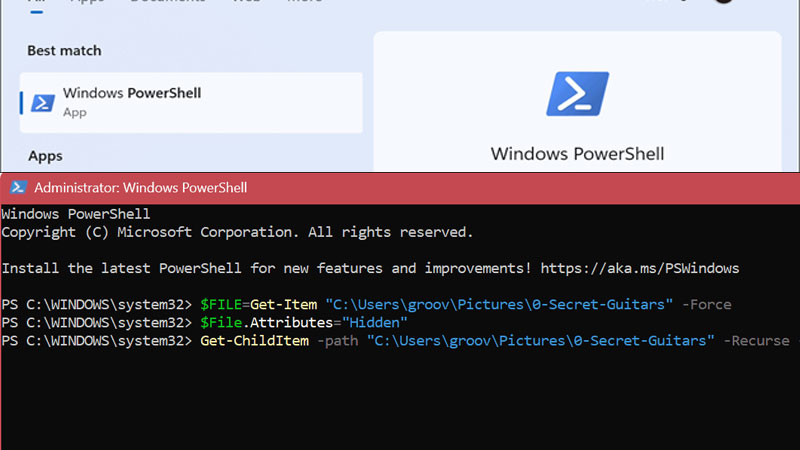800x450 pixels.
Task: Select the Apps section heading
Action: pos(45,156)
